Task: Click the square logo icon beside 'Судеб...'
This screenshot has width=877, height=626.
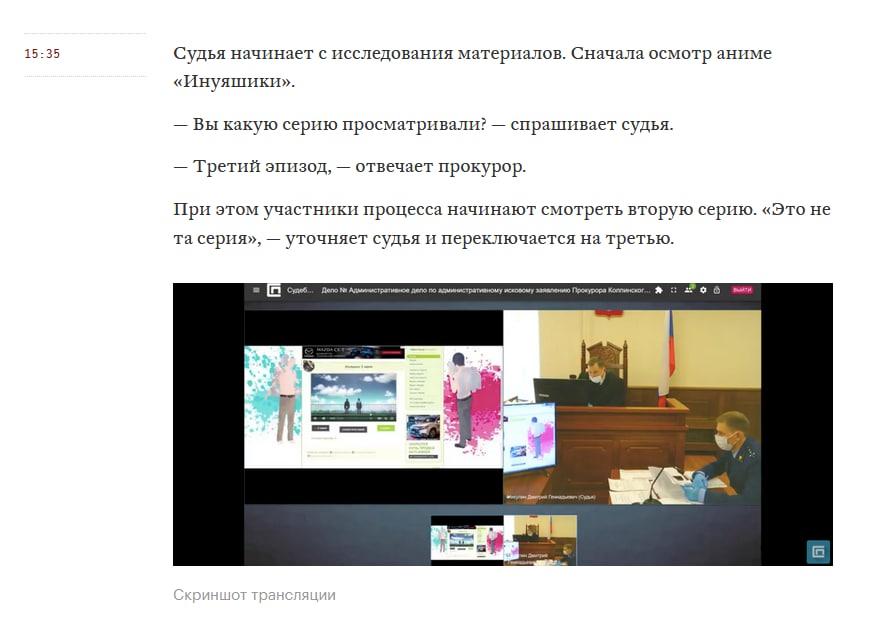Action: pos(274,290)
